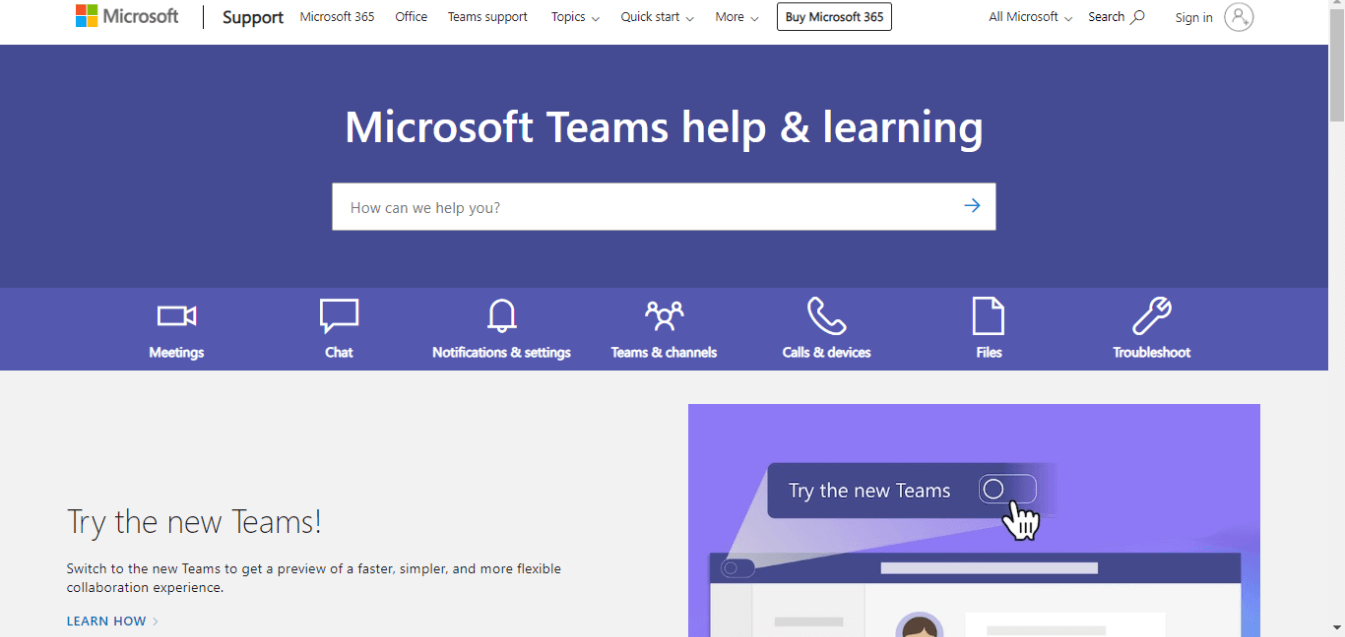
Task: Open the LEARN HOW link
Action: pos(113,621)
